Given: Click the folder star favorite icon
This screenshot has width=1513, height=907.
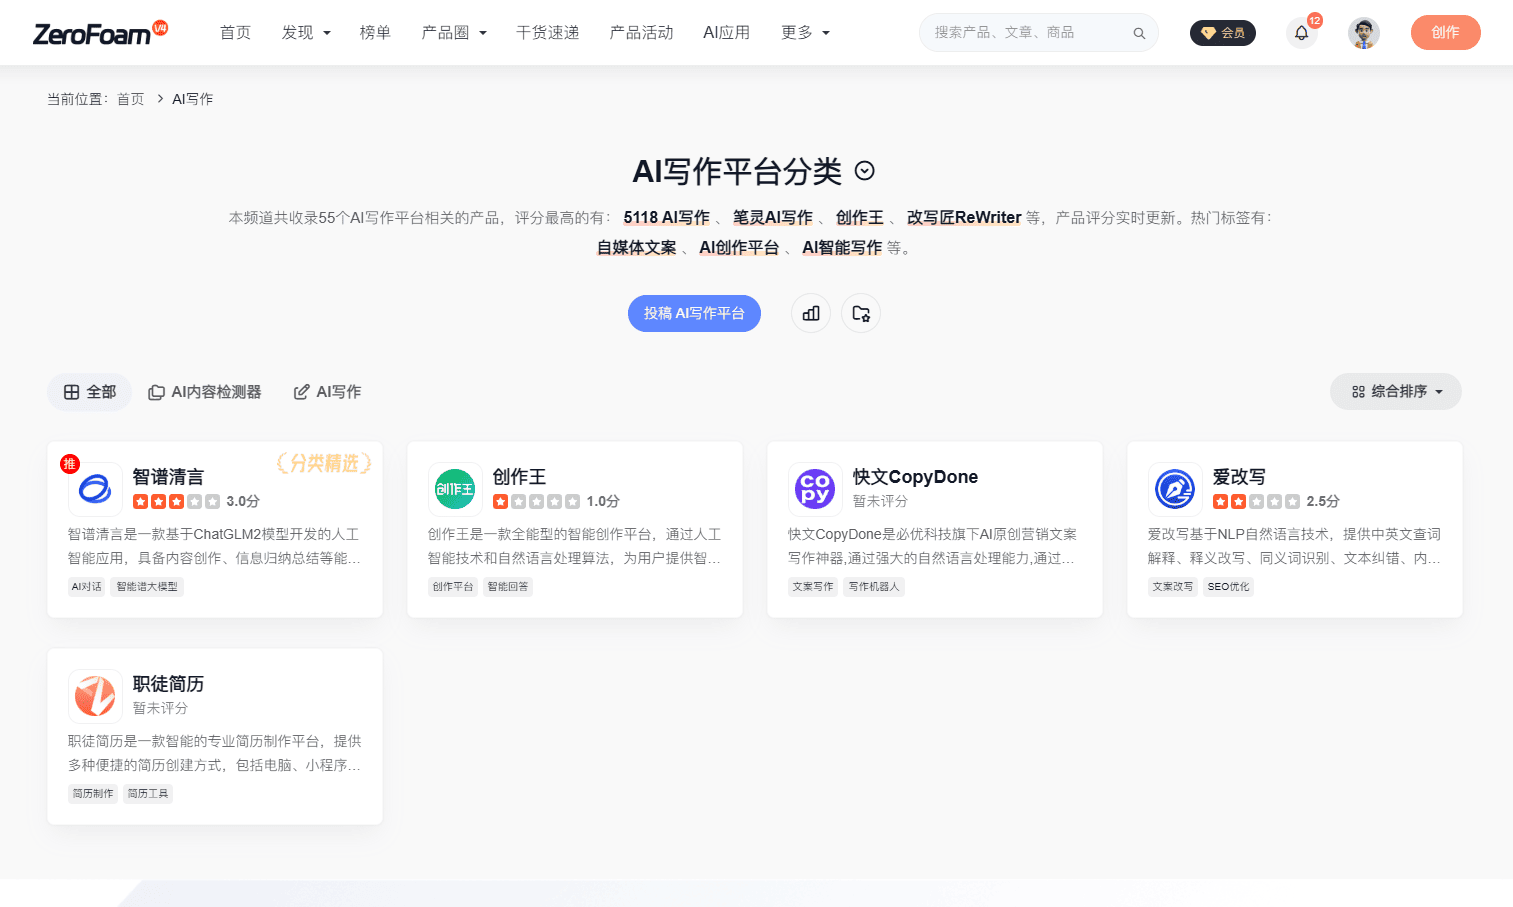Looking at the screenshot, I should [861, 313].
